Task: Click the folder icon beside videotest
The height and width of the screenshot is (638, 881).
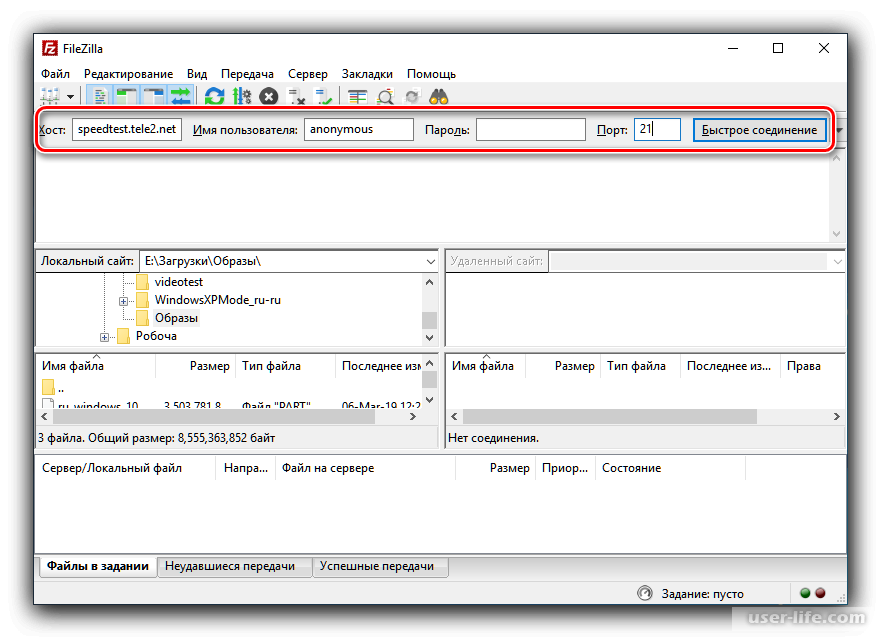Action: [143, 281]
